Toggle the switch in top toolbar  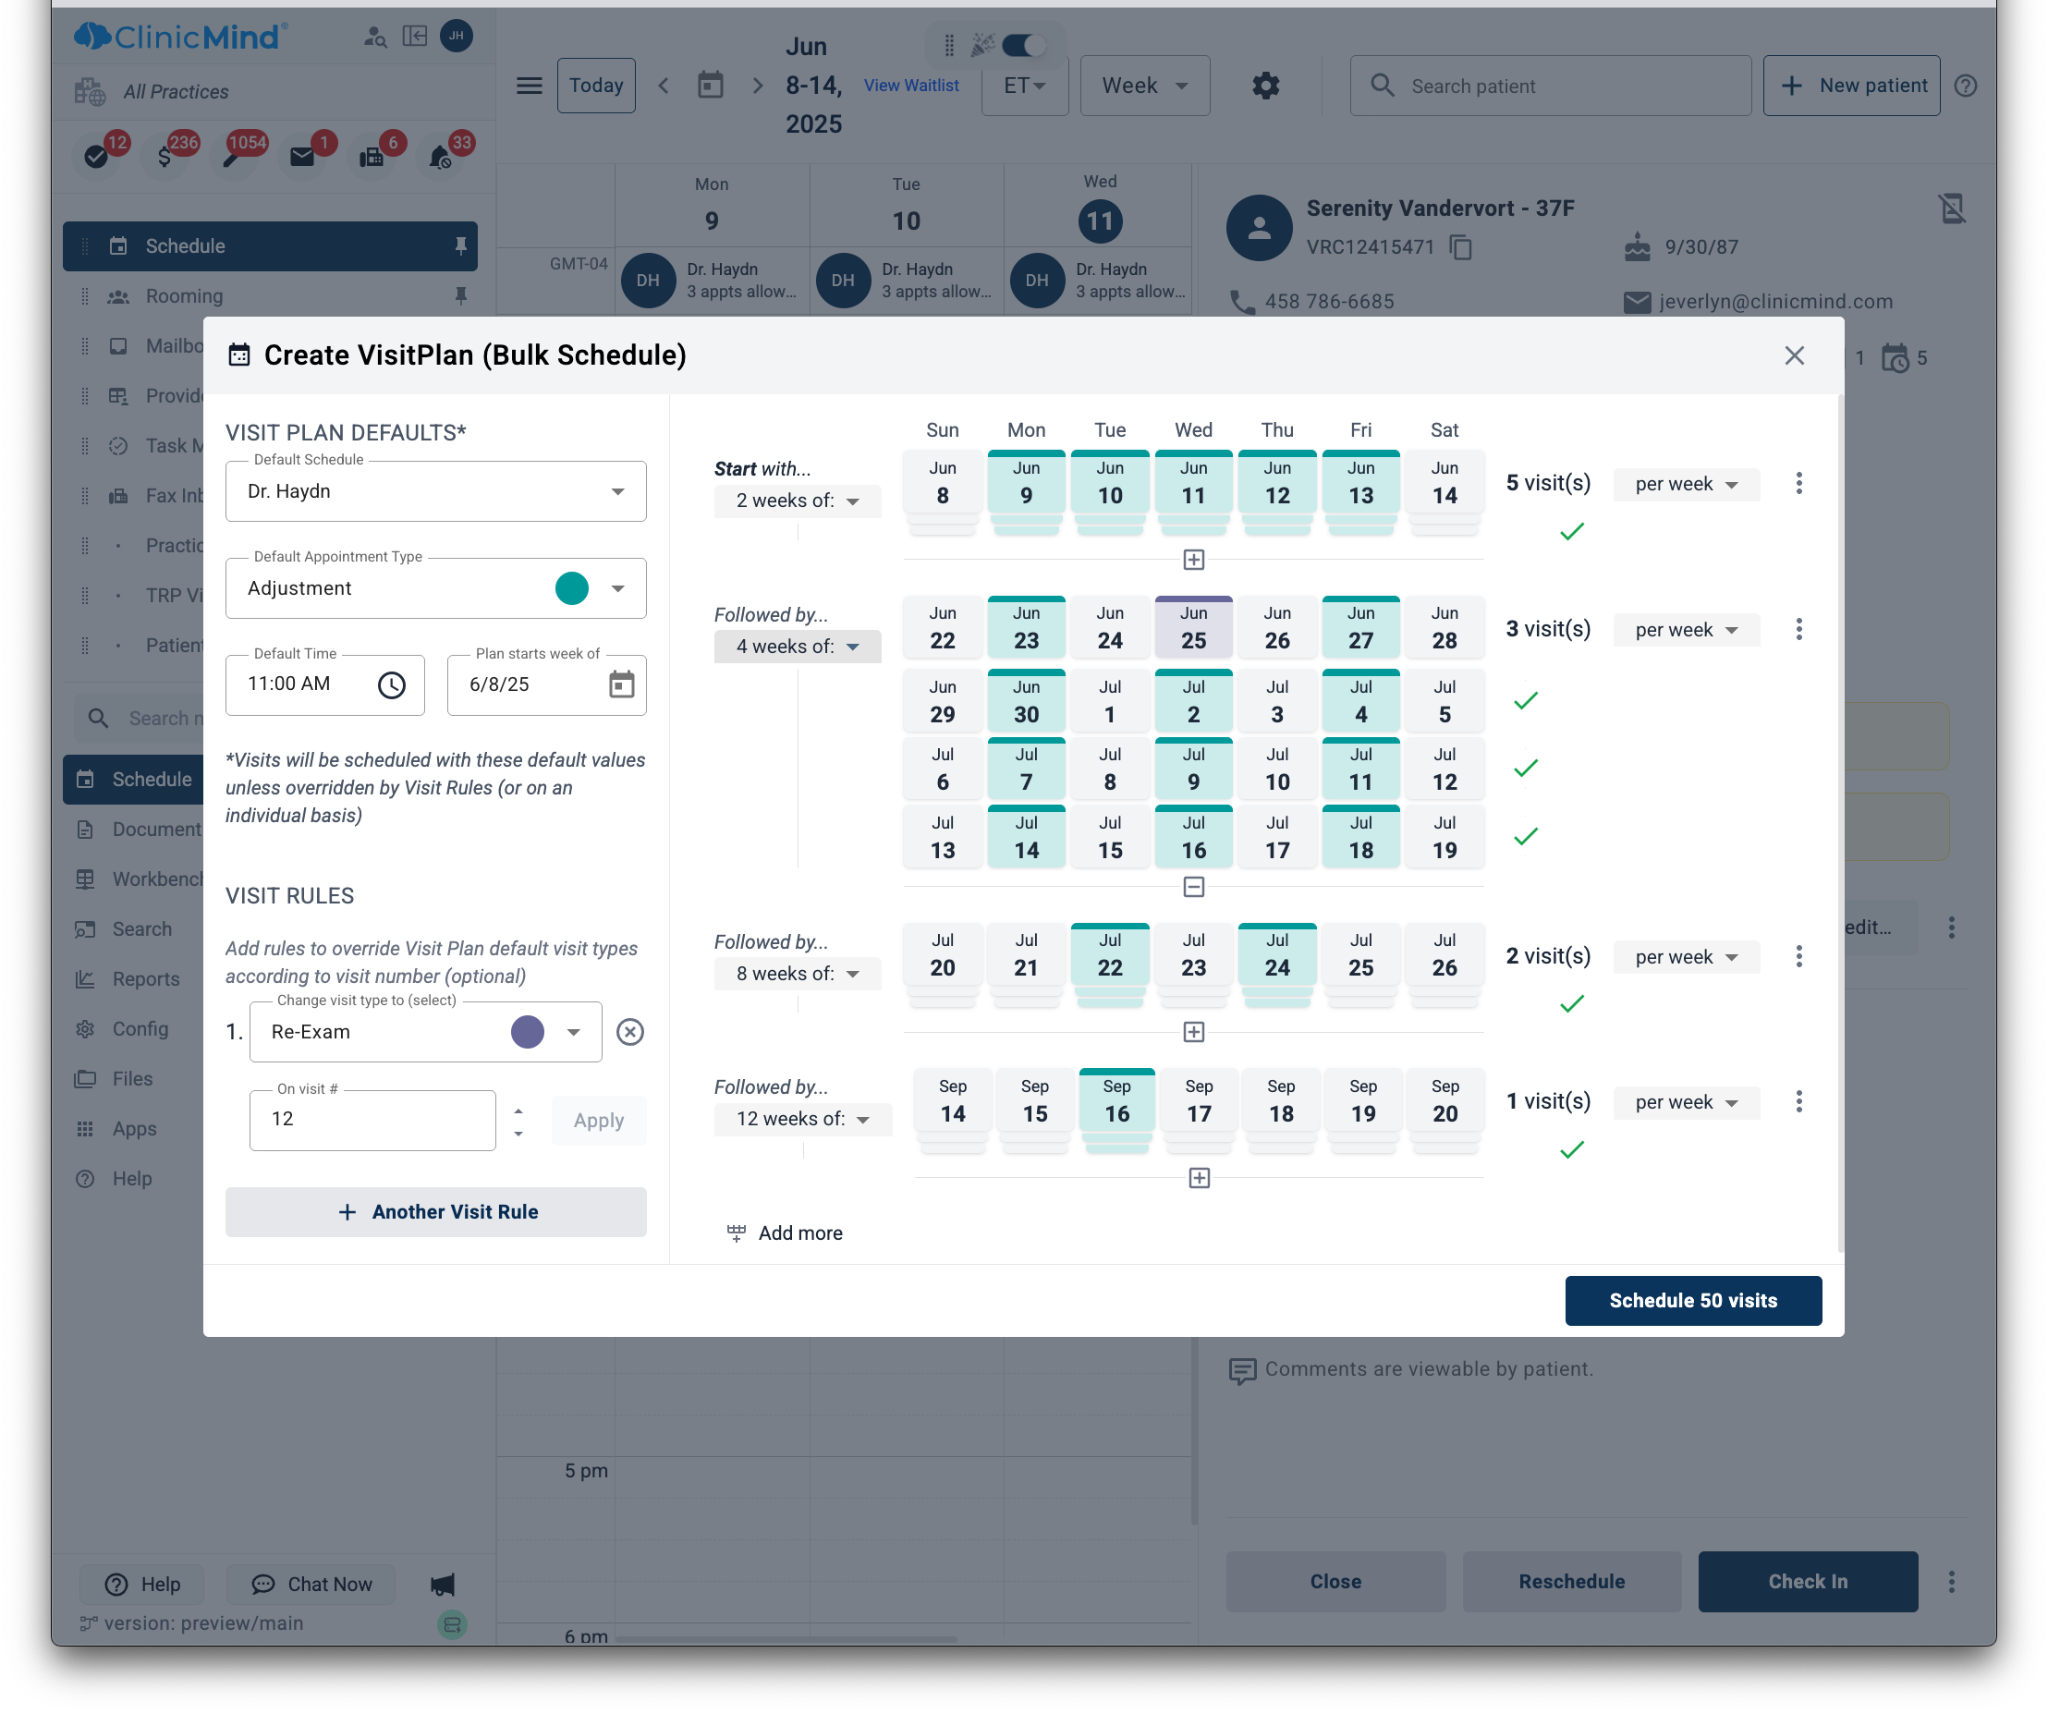point(1022,45)
